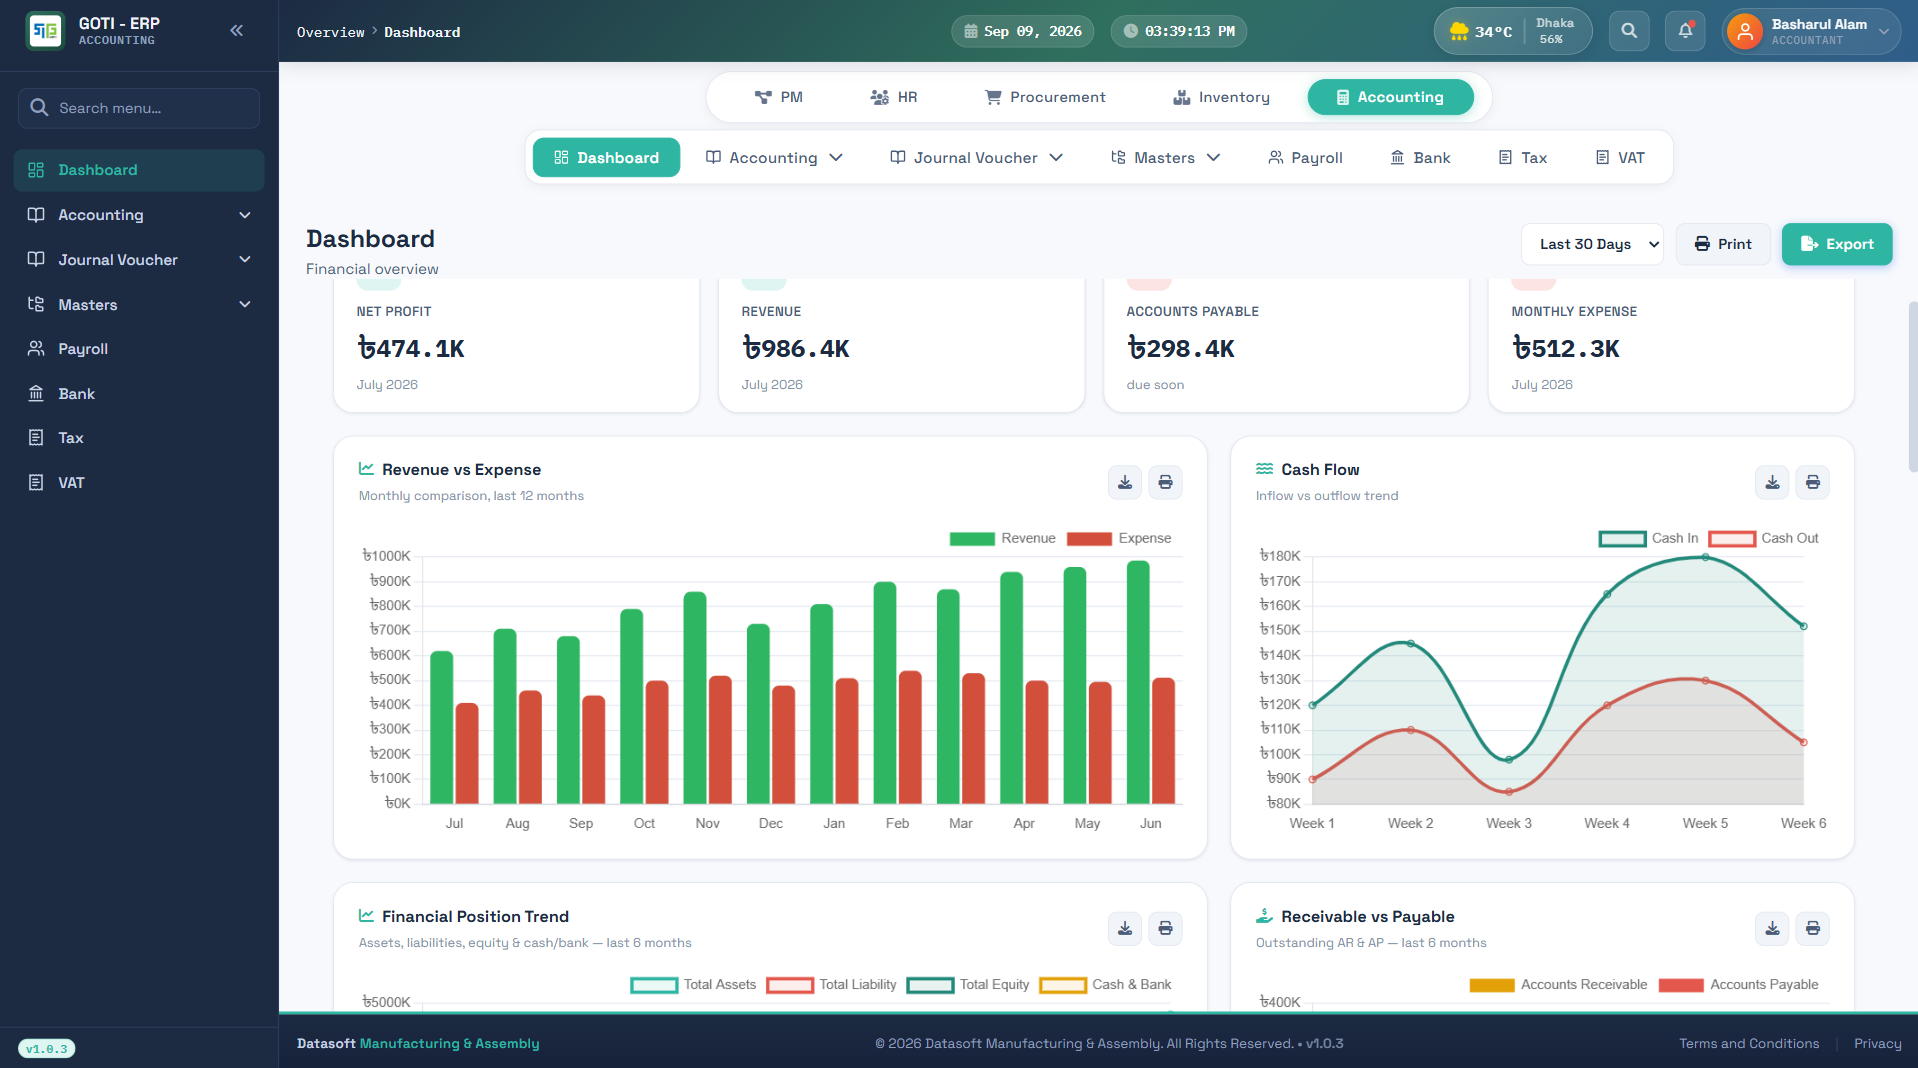Open the header search icon

1629,31
